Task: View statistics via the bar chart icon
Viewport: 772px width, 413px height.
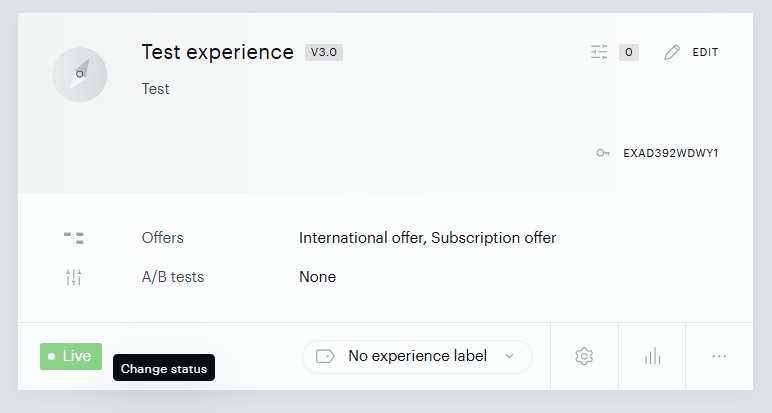Action: [x=652, y=356]
